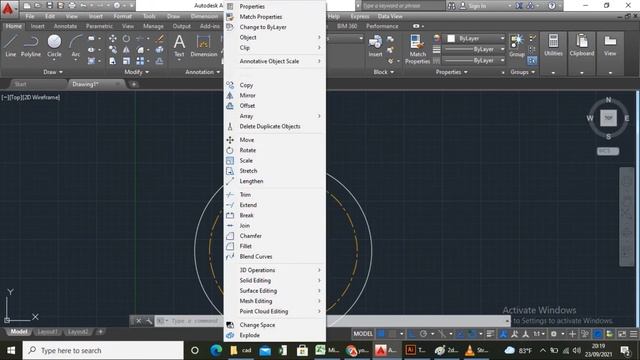Select the Polyline tool

tap(31, 45)
